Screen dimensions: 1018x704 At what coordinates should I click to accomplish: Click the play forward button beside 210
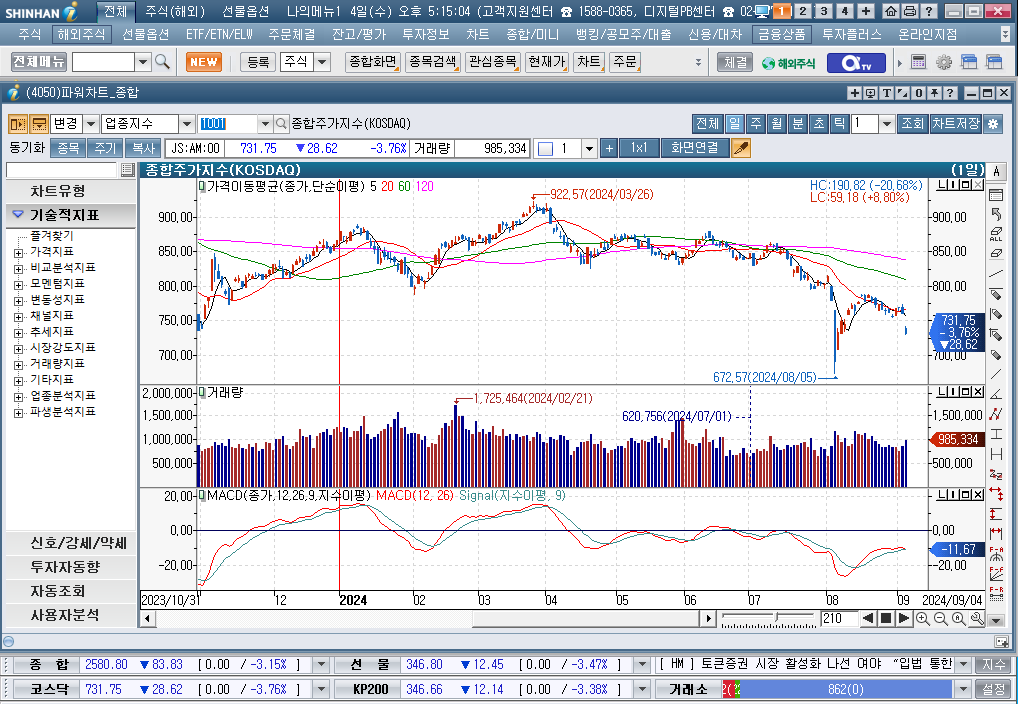903,618
